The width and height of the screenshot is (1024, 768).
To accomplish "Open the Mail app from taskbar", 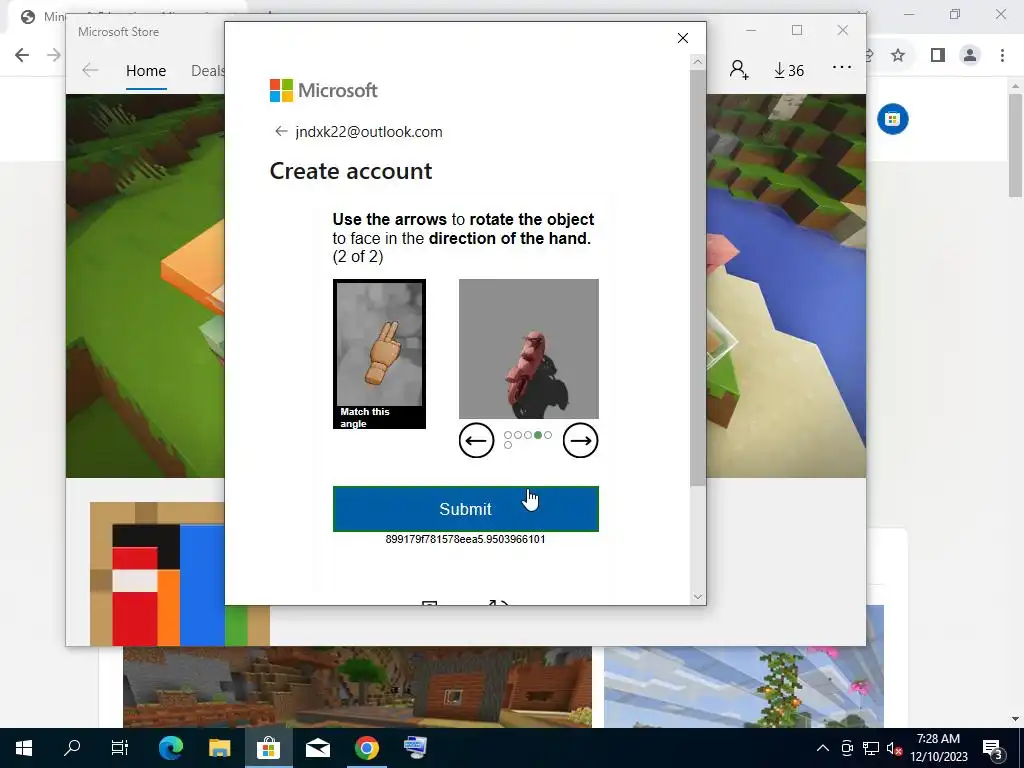I will (x=317, y=748).
